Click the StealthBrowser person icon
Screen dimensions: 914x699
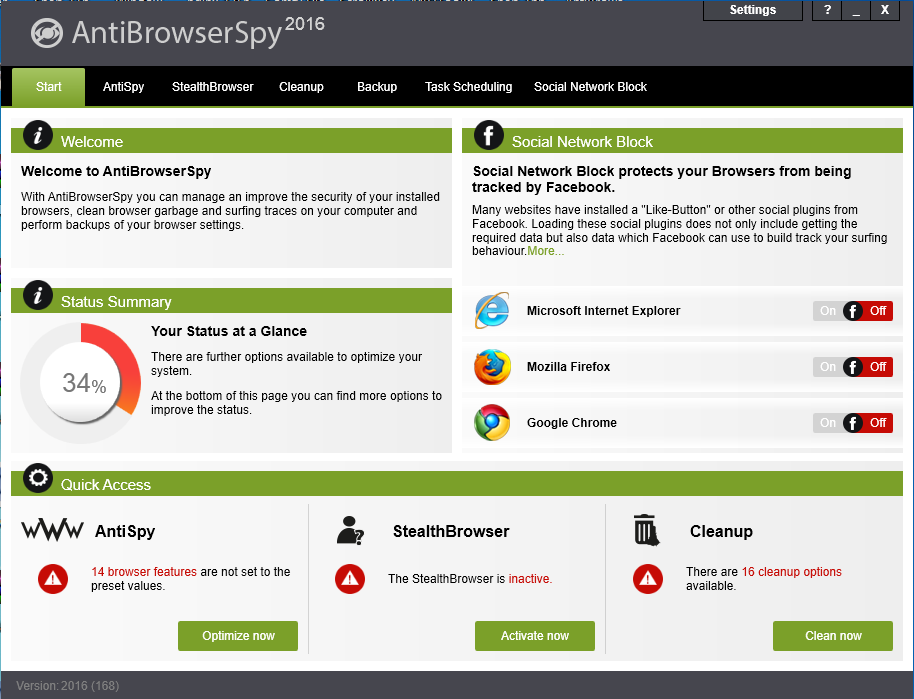[x=350, y=531]
